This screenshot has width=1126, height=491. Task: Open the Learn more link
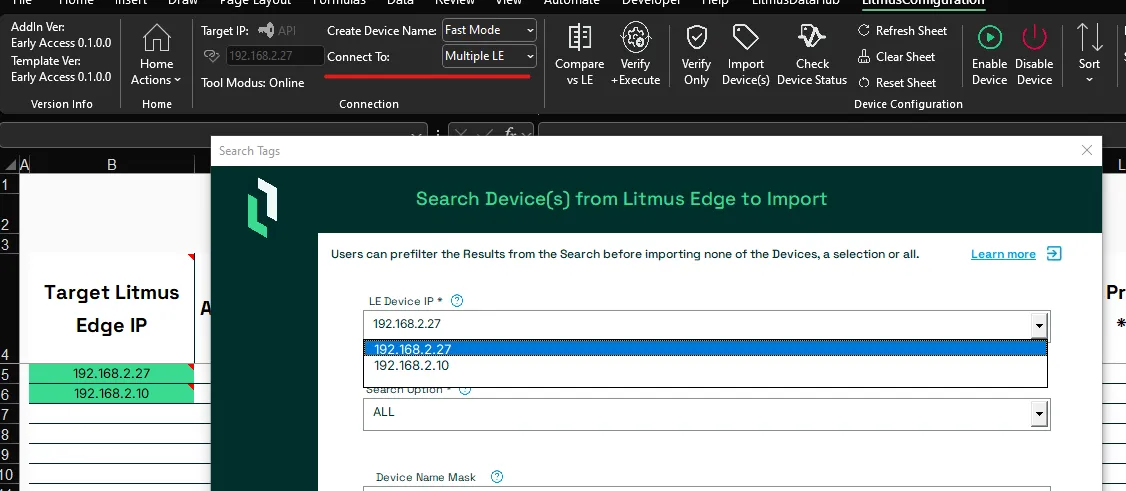(1002, 254)
